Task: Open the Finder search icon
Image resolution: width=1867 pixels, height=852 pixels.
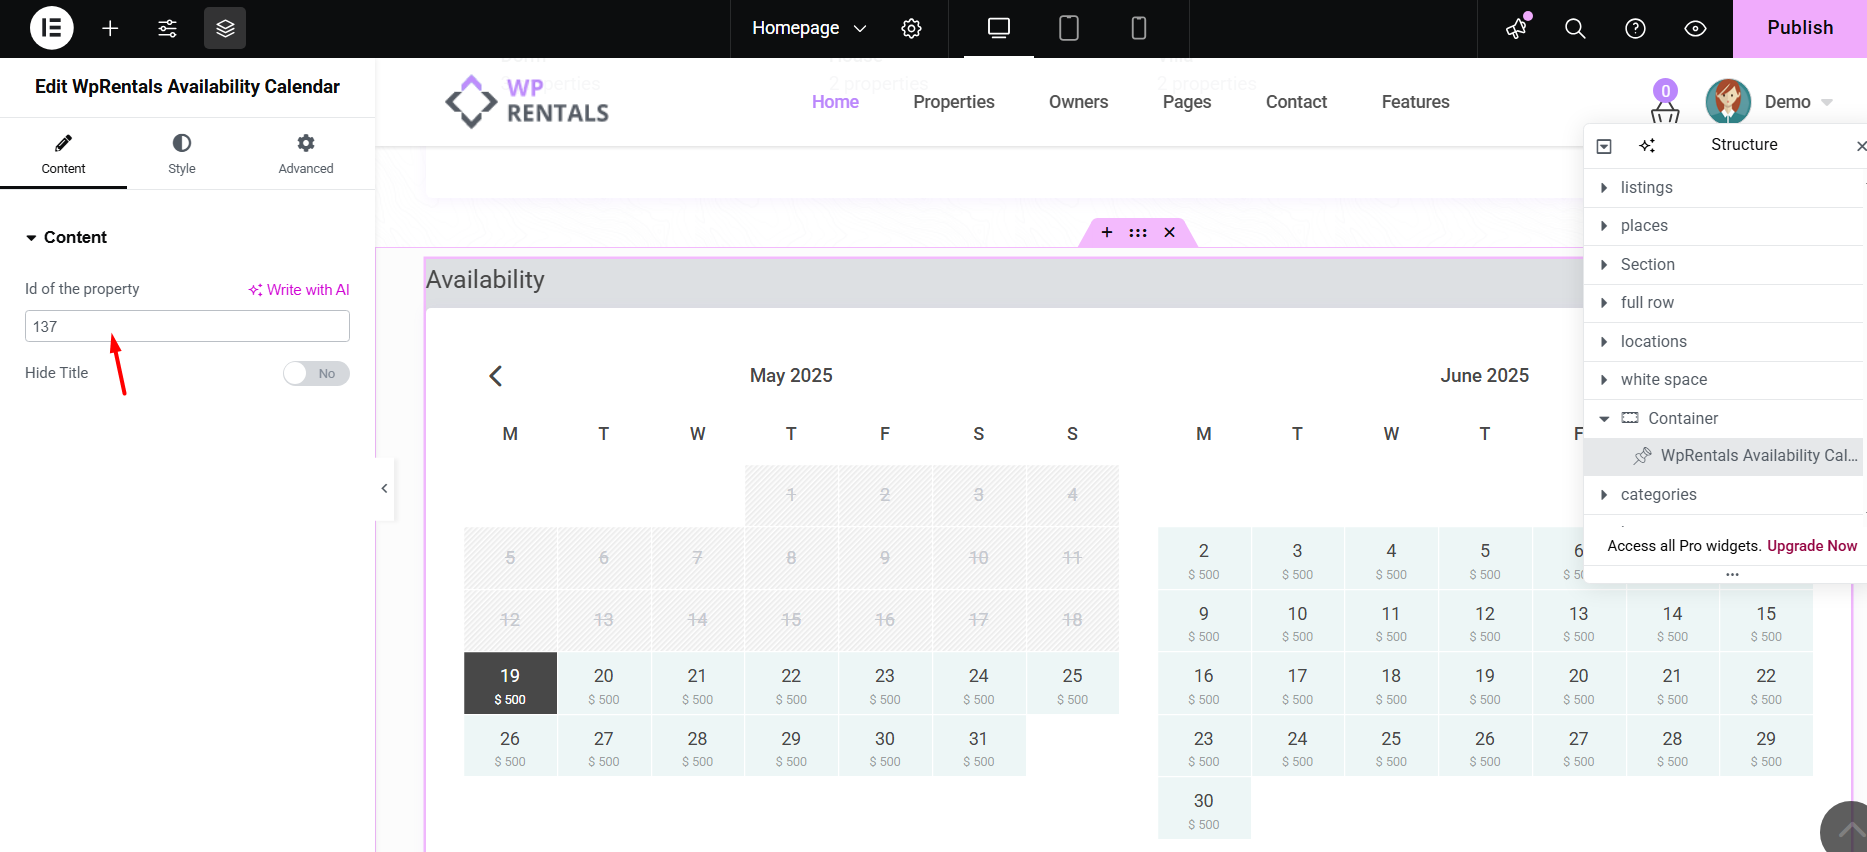Action: [x=1575, y=28]
